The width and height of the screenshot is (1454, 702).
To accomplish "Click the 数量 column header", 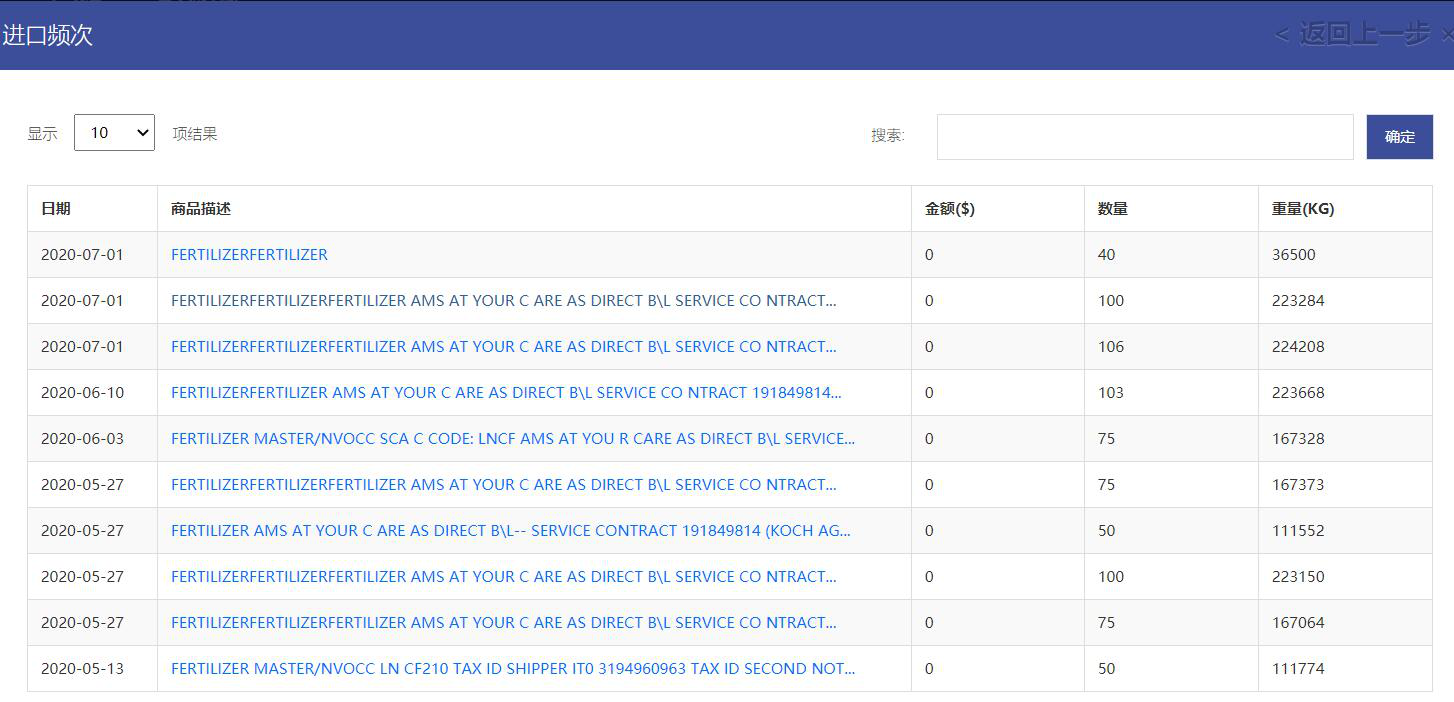I will [1112, 209].
